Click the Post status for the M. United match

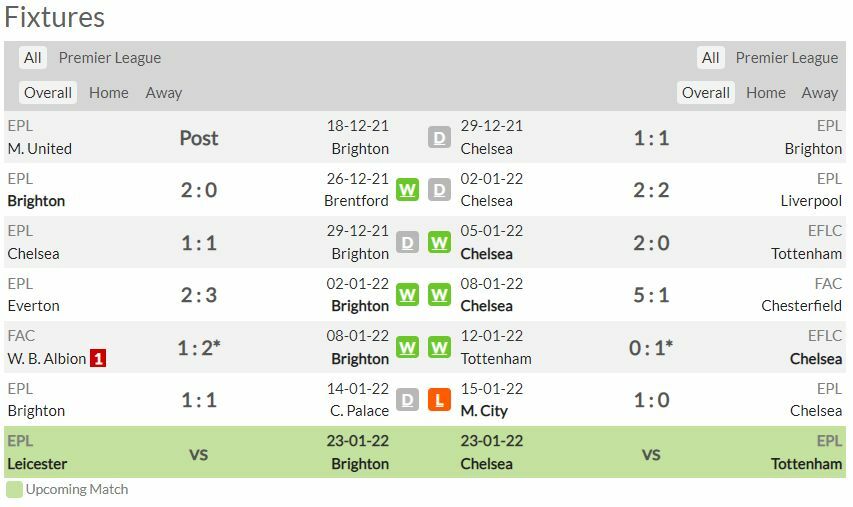tap(199, 138)
